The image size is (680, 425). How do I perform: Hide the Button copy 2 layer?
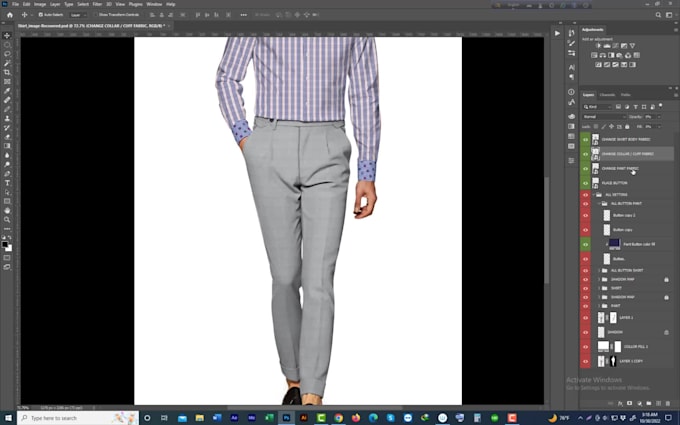click(x=585, y=216)
